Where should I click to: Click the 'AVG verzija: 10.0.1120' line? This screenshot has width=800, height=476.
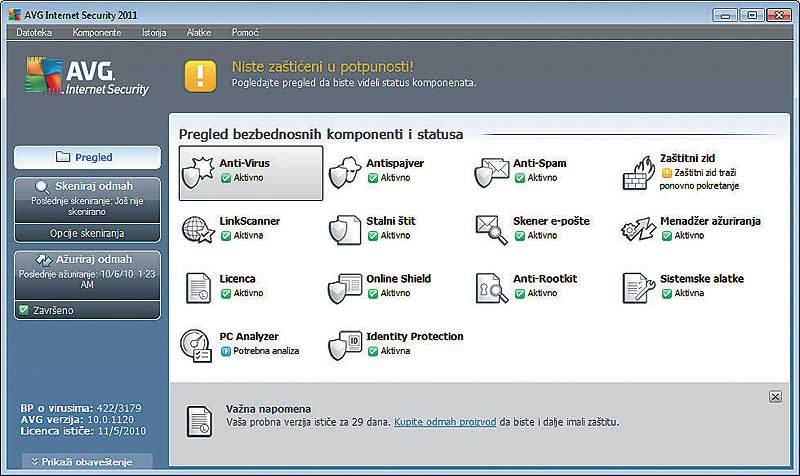77,419
